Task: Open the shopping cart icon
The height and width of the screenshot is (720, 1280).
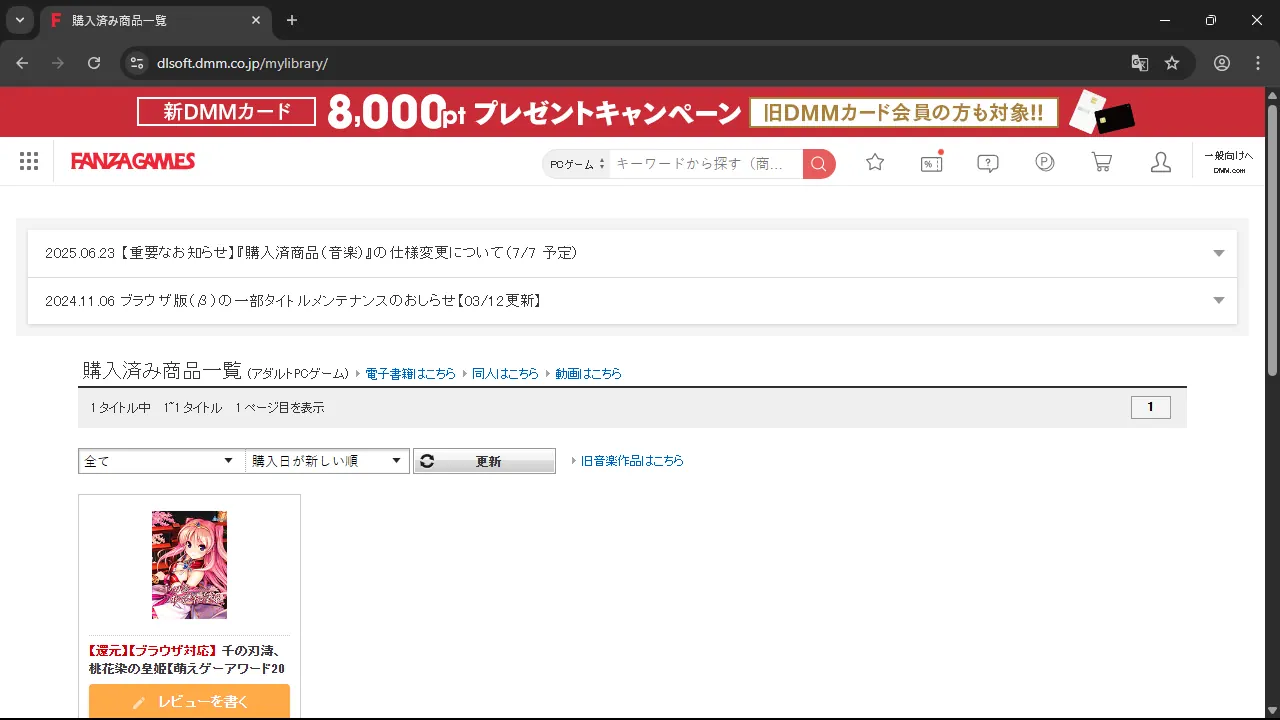Action: pyautogui.click(x=1102, y=162)
